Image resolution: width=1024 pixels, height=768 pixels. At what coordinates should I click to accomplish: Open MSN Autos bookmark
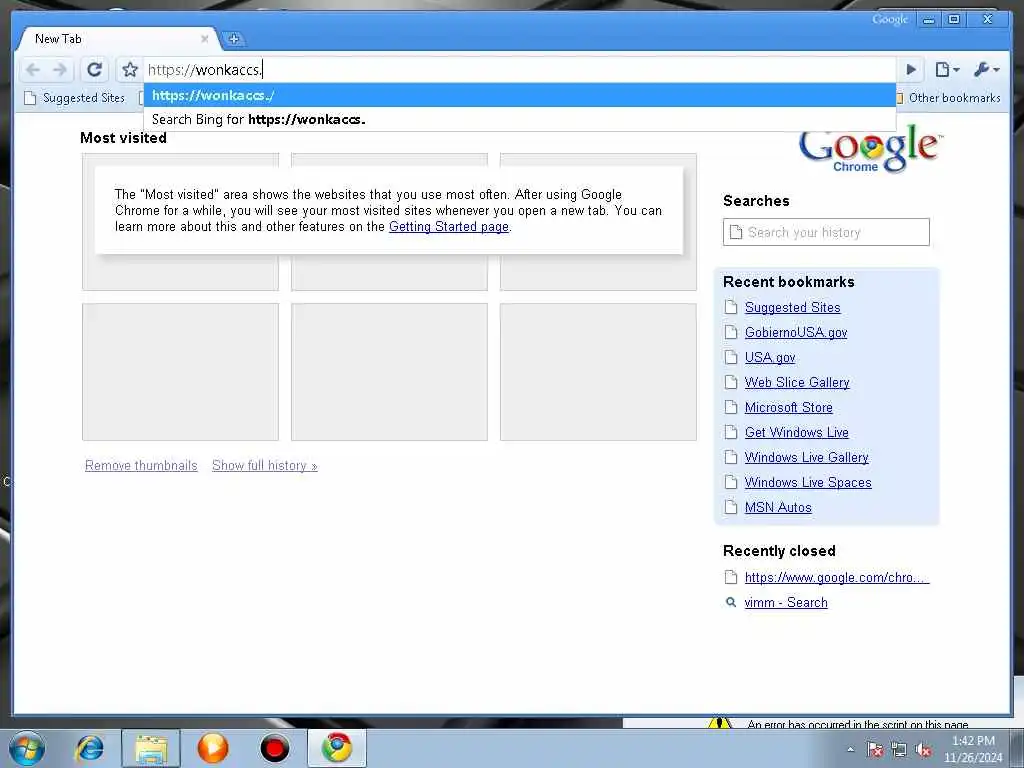(x=778, y=507)
